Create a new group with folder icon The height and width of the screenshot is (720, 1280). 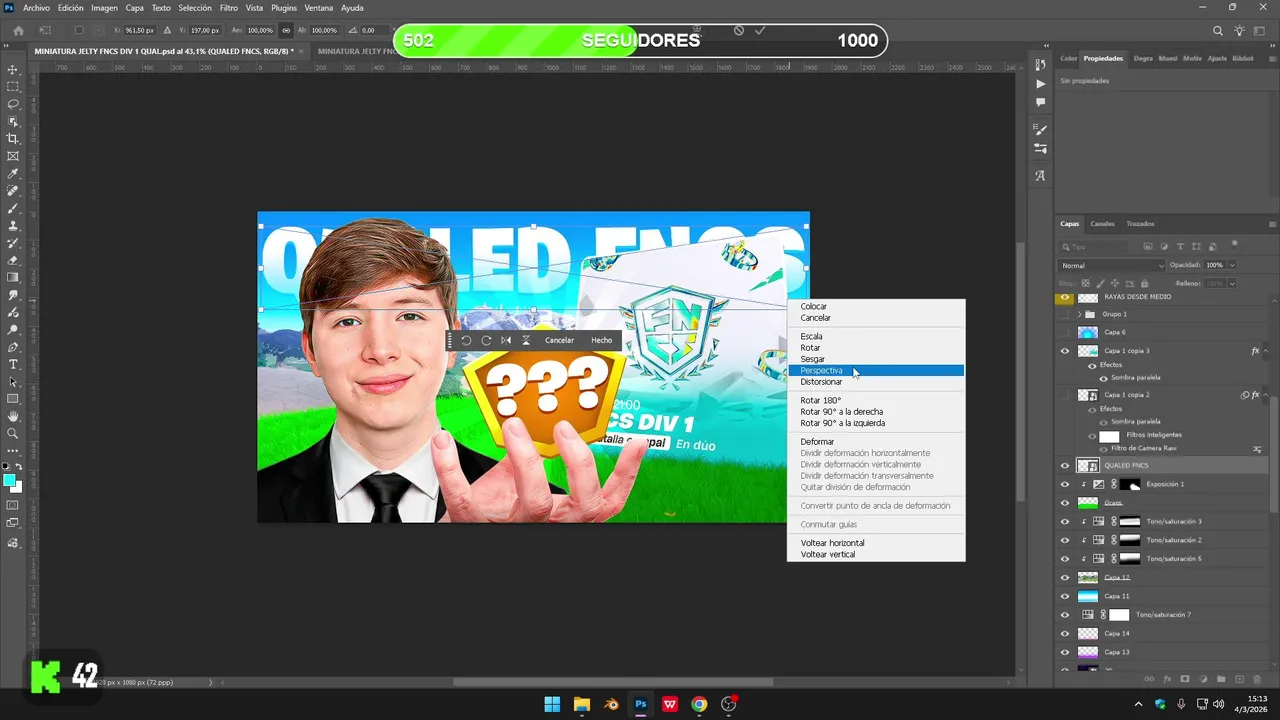point(1220,679)
